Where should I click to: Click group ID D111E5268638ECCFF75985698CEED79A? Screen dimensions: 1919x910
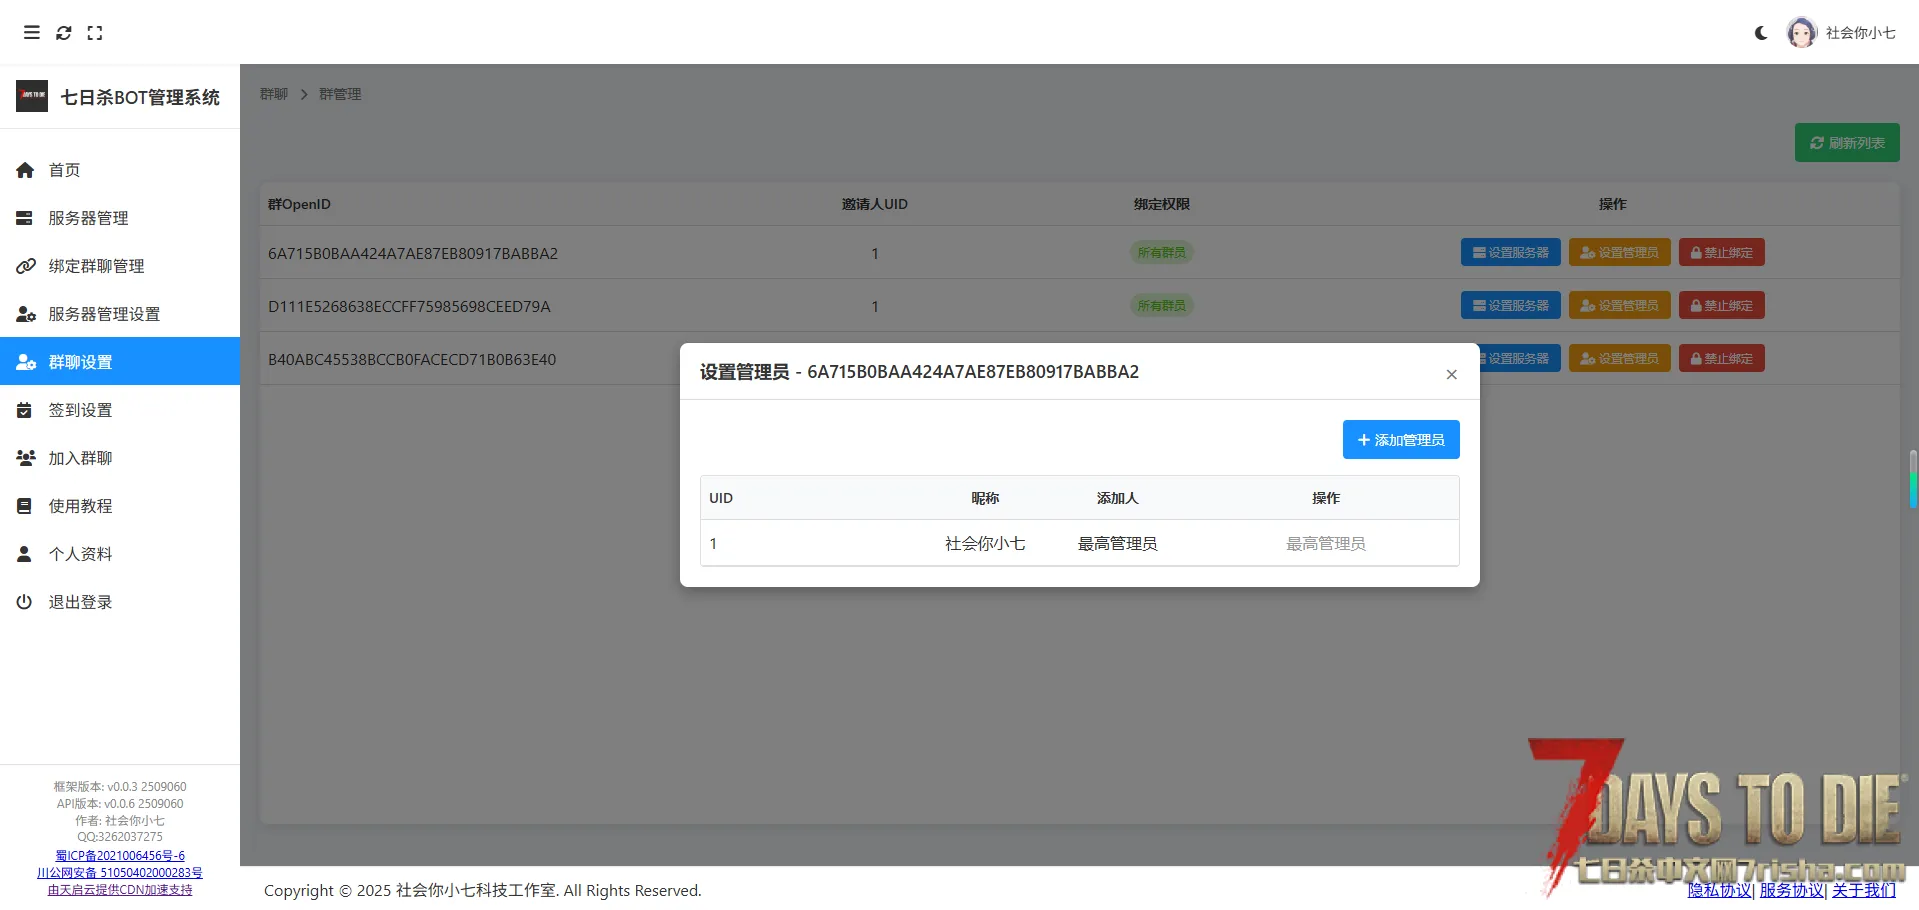point(409,307)
